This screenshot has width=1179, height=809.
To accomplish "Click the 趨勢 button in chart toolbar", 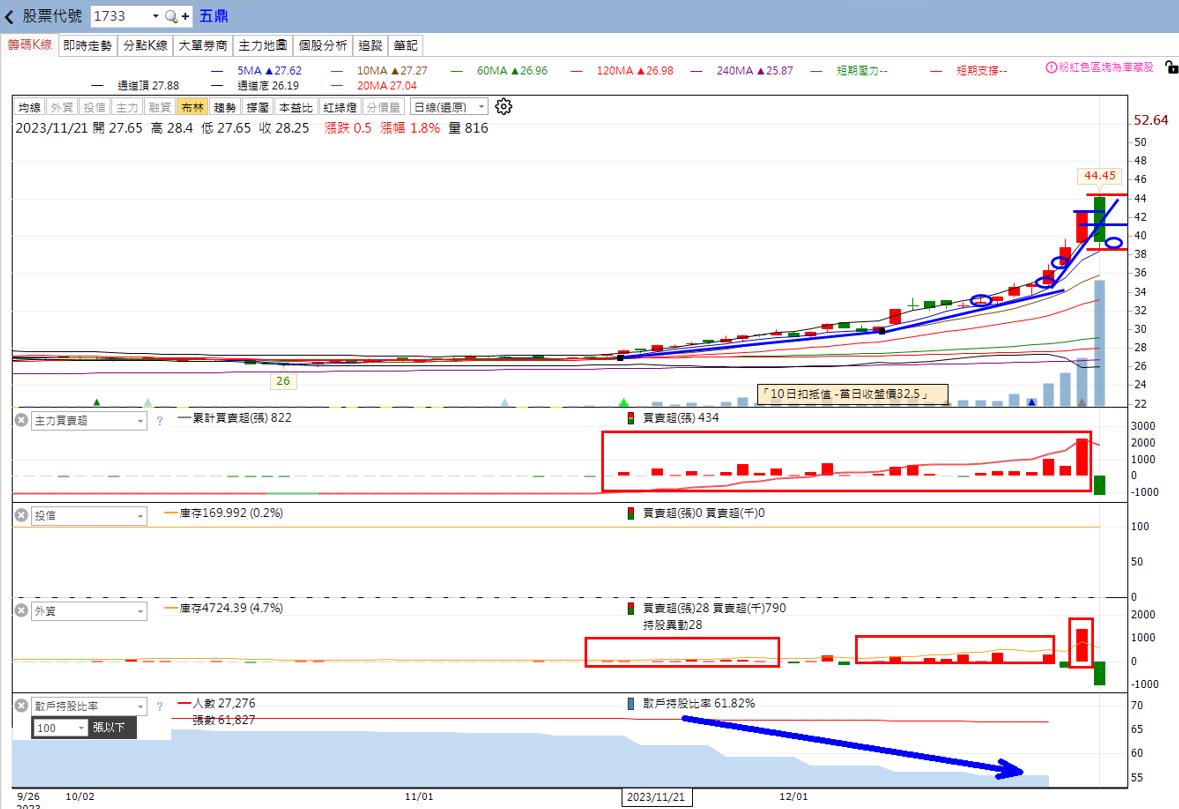I will [225, 107].
